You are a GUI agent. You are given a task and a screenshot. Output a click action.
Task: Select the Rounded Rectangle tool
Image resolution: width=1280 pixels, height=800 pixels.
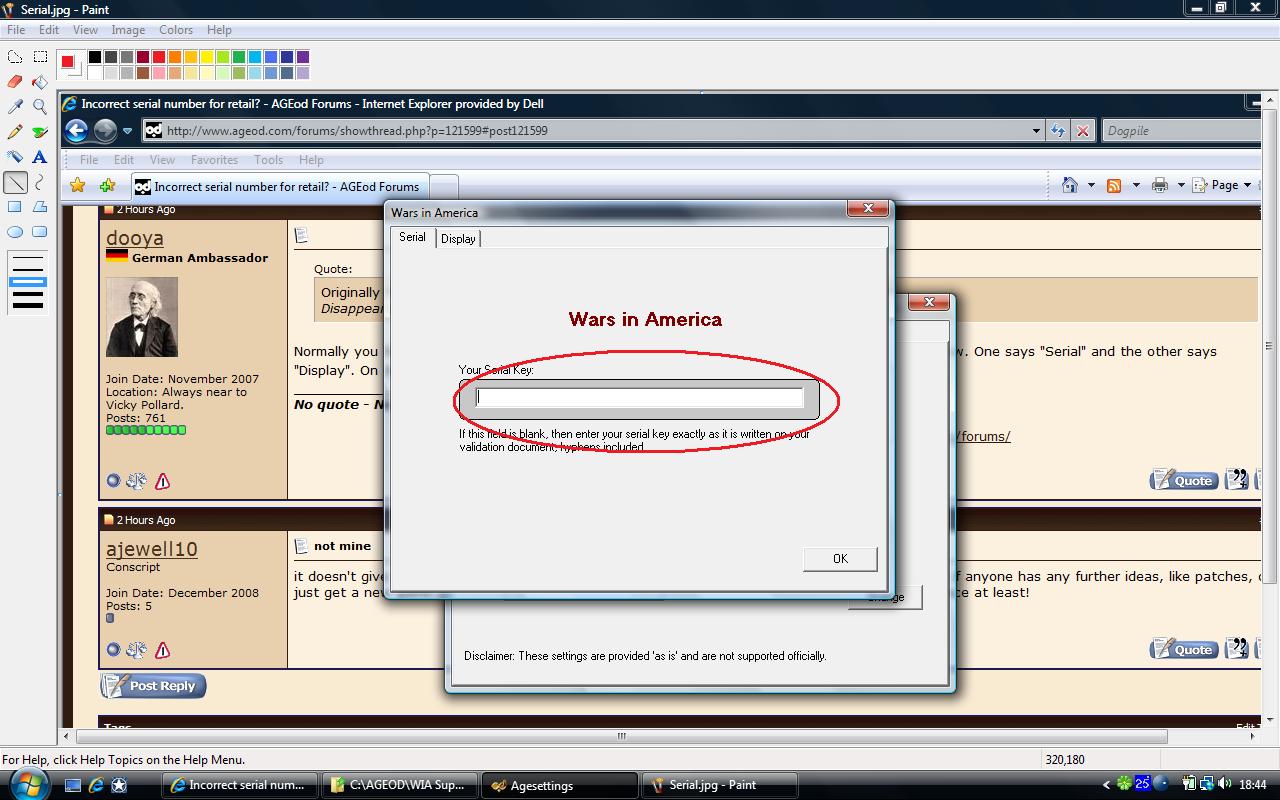[x=40, y=232]
